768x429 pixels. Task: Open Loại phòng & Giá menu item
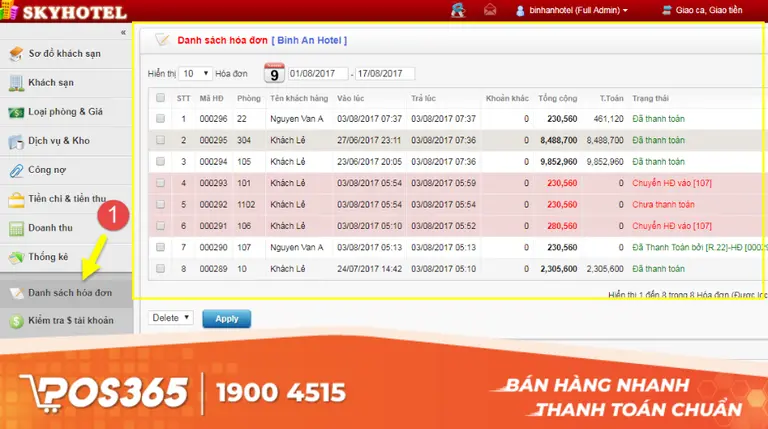[65, 112]
